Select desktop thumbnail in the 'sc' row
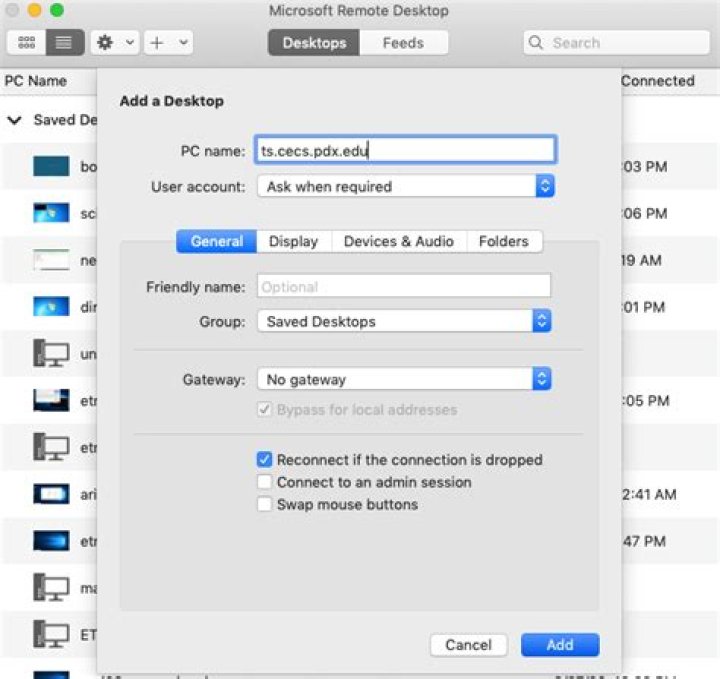The width and height of the screenshot is (720, 679). coord(51,213)
